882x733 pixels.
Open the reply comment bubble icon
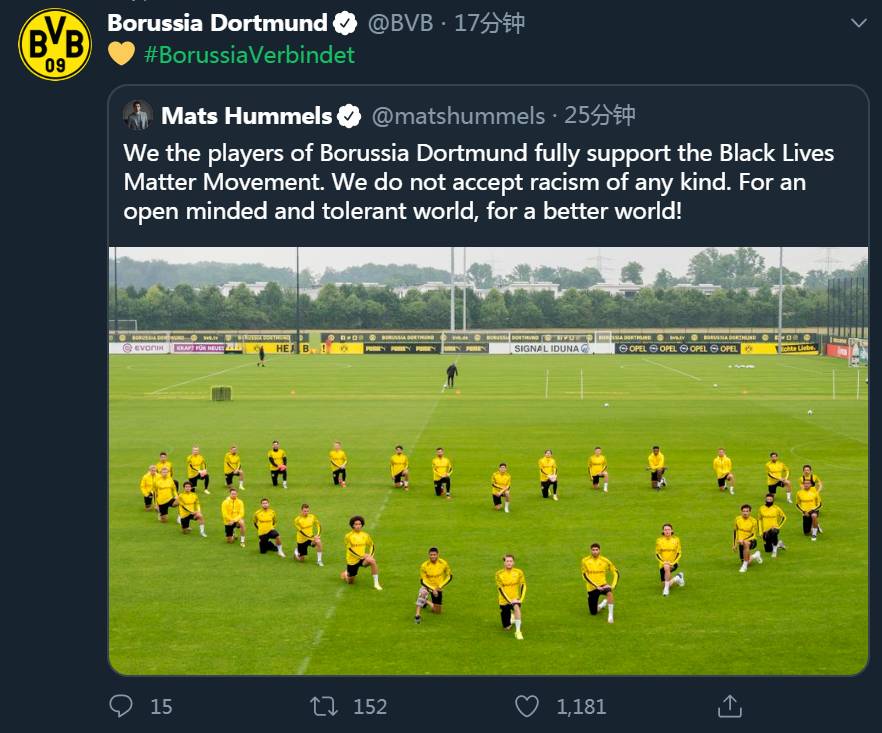[x=121, y=706]
